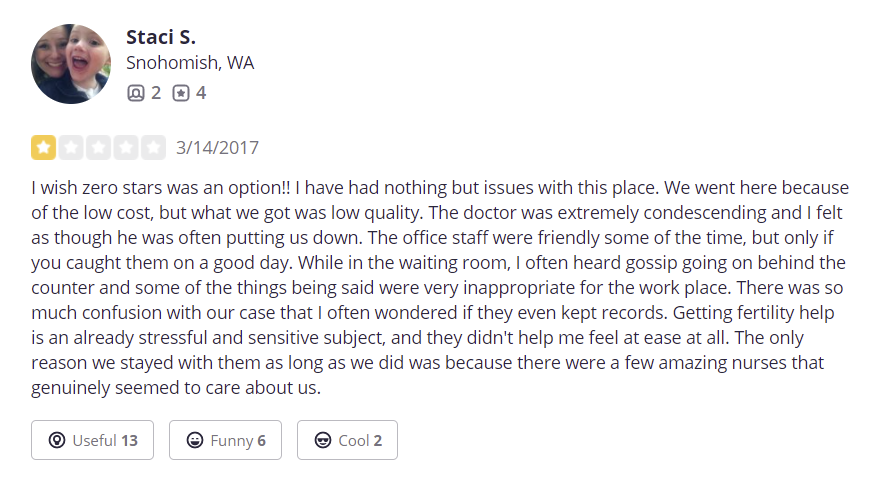Image resolution: width=875 pixels, height=483 pixels.
Task: Click the Snohomish, WA location text
Action: pyautogui.click(x=190, y=63)
